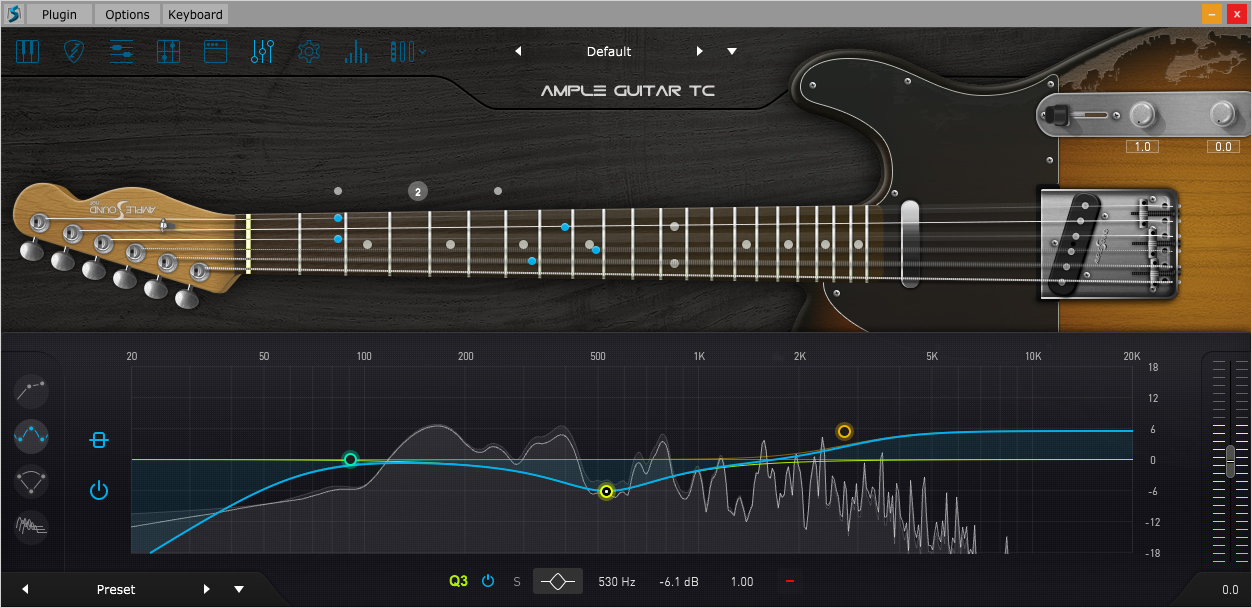Click the second guitar knob above 0.0
The width and height of the screenshot is (1252, 608).
click(1223, 115)
